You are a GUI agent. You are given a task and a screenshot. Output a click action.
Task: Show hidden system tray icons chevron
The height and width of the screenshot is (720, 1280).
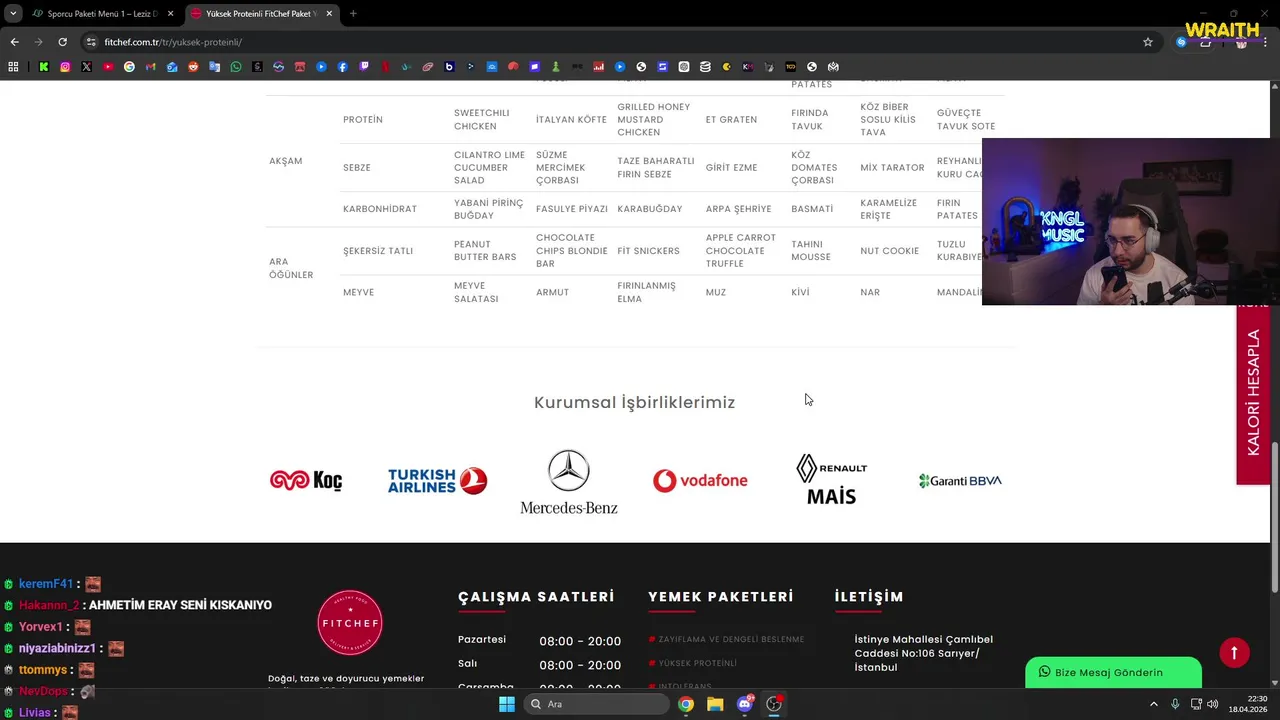click(x=1154, y=704)
